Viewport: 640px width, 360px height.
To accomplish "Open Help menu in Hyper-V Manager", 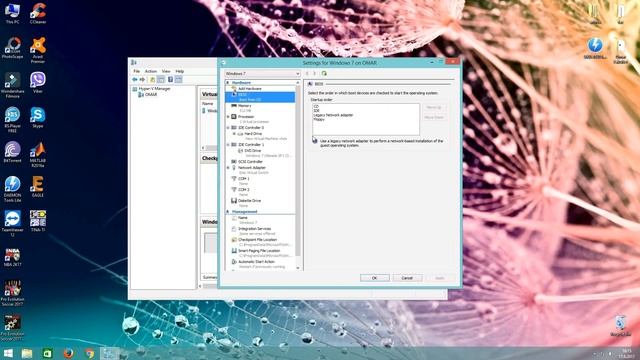I will [180, 71].
